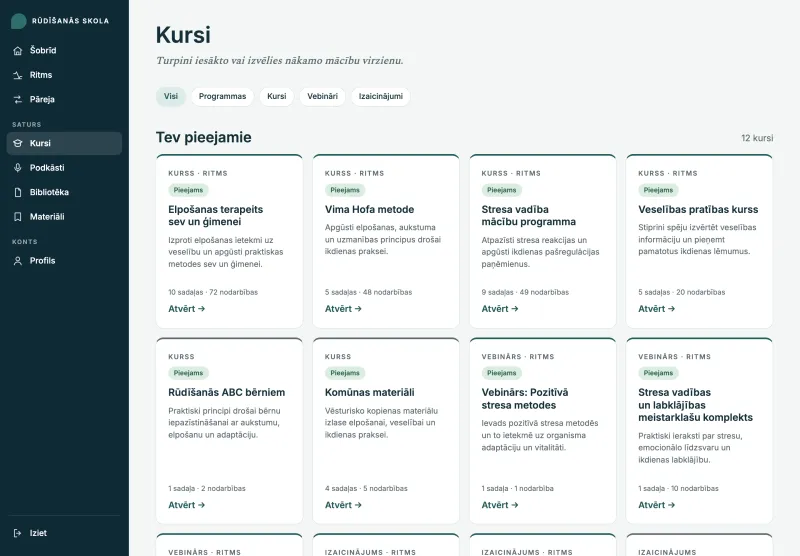Click Stresa vadības un labklājības meistarklašu title
Screen dimensions: 800x556
pos(695,405)
